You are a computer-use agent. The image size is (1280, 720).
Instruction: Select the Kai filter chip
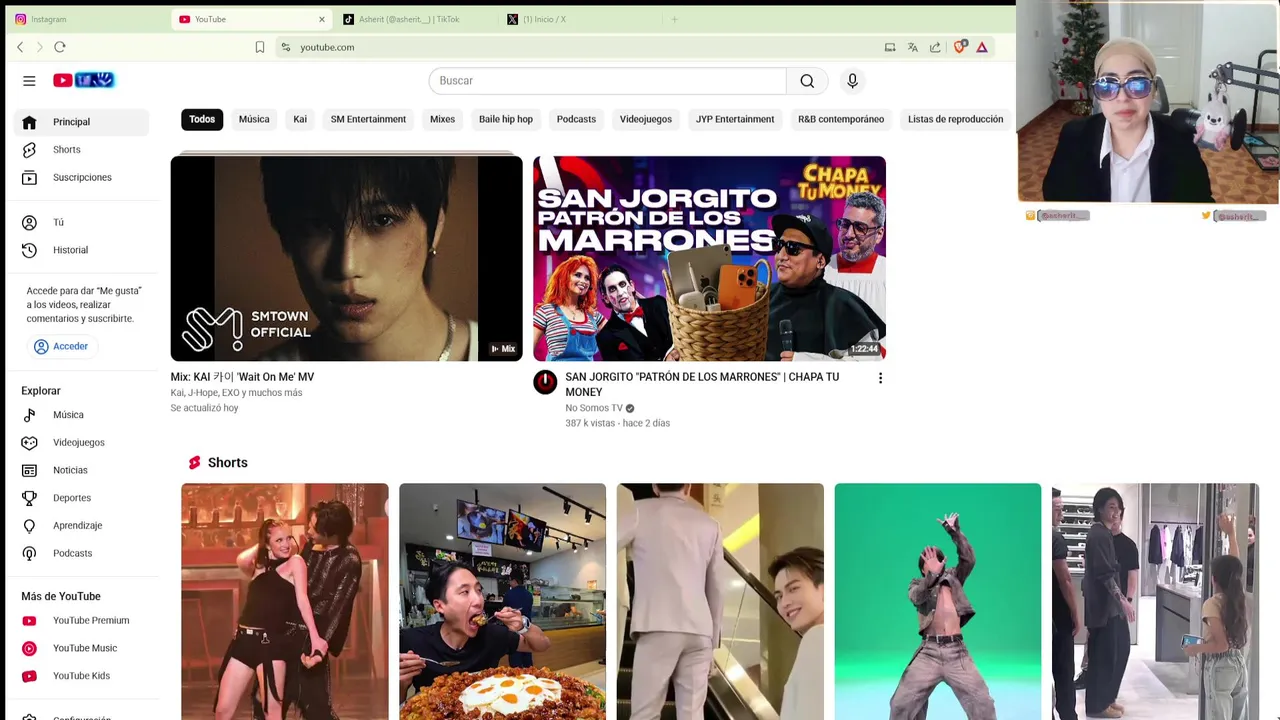tap(300, 119)
